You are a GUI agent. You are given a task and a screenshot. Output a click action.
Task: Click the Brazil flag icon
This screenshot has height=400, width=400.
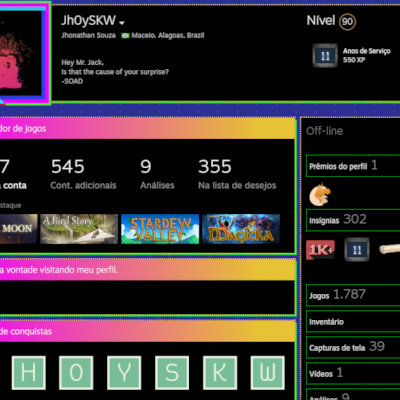[125, 35]
